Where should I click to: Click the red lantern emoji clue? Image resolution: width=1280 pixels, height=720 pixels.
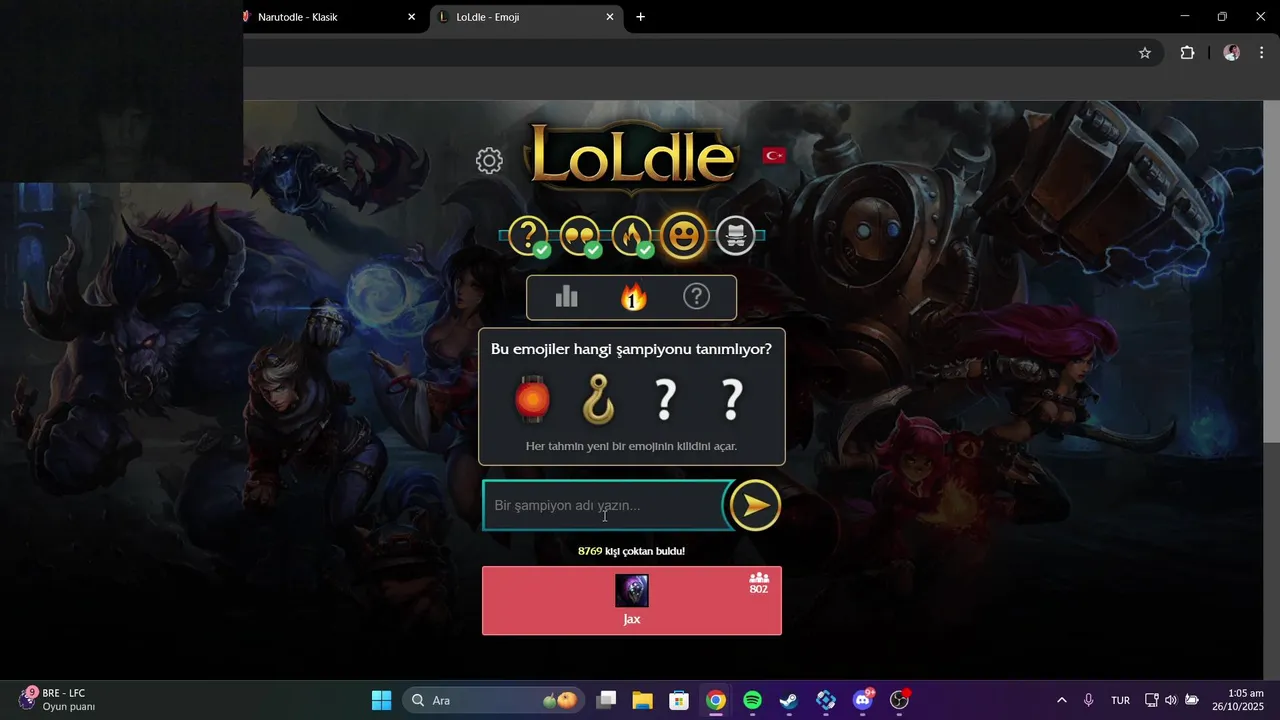point(532,399)
